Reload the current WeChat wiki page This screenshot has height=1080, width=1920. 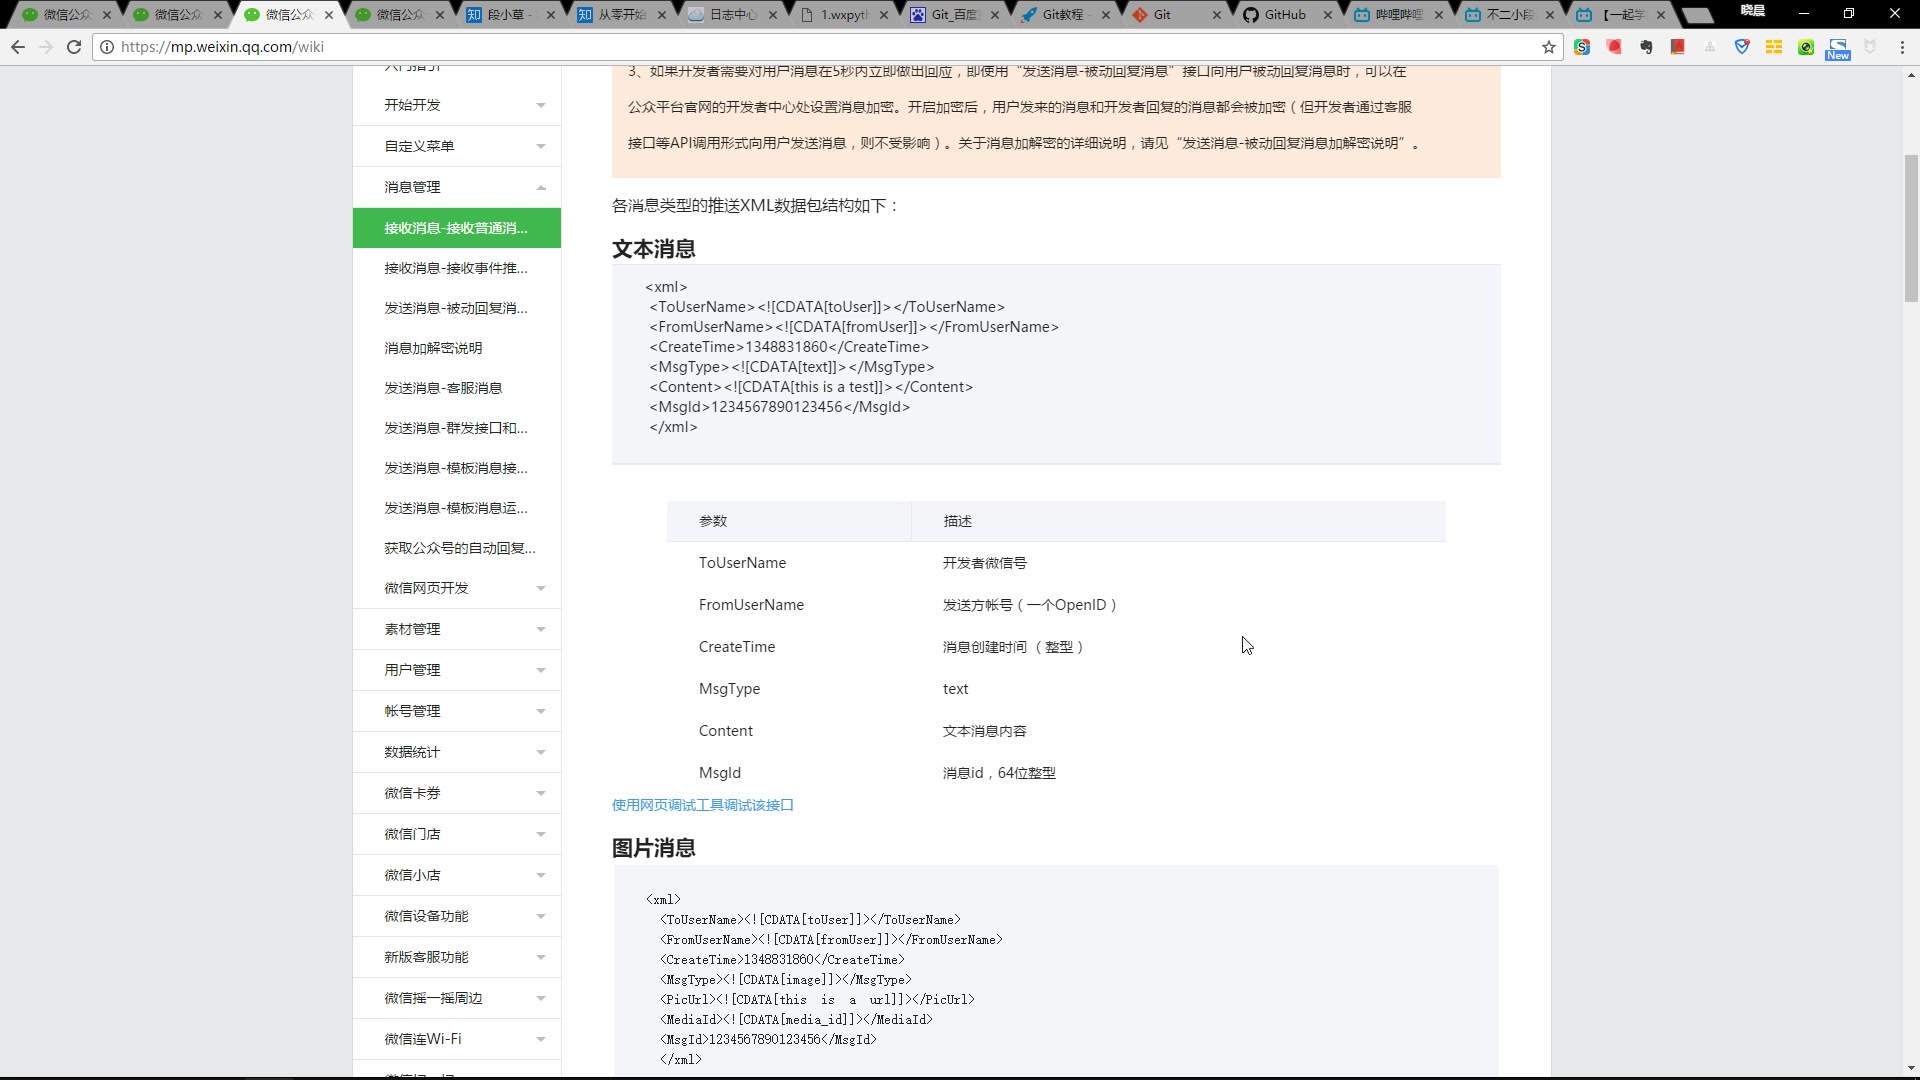pos(74,47)
